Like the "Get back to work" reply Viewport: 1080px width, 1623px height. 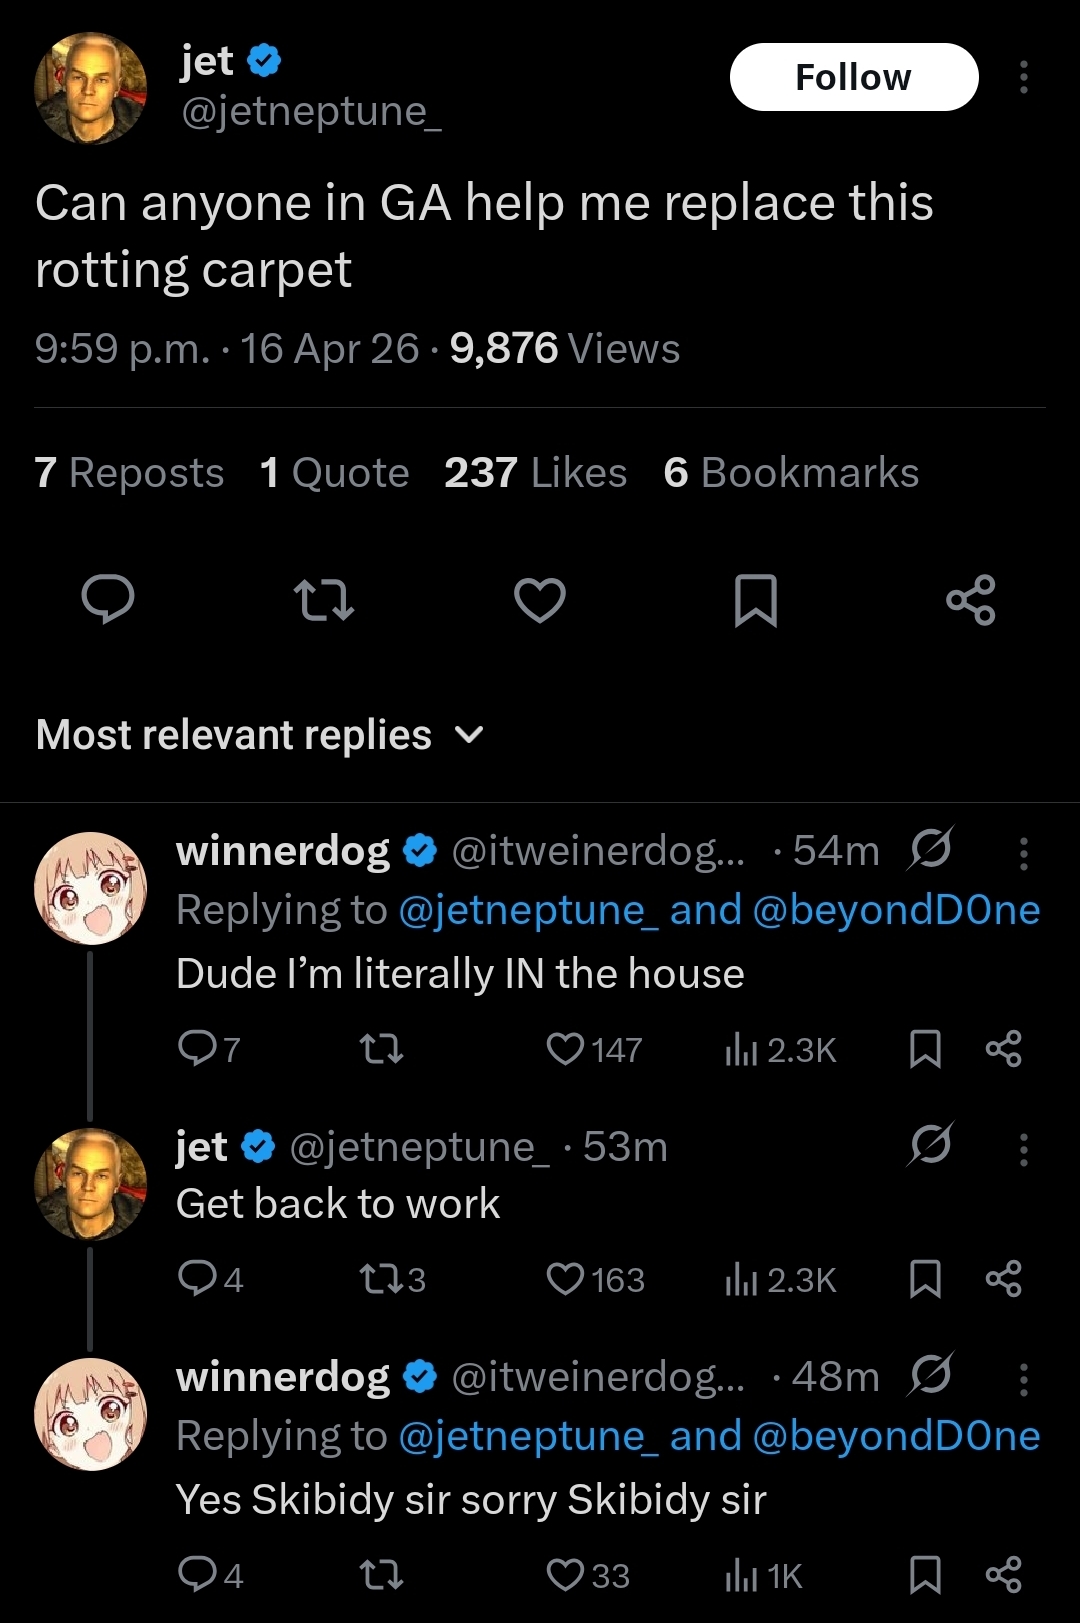pyautogui.click(x=566, y=1279)
